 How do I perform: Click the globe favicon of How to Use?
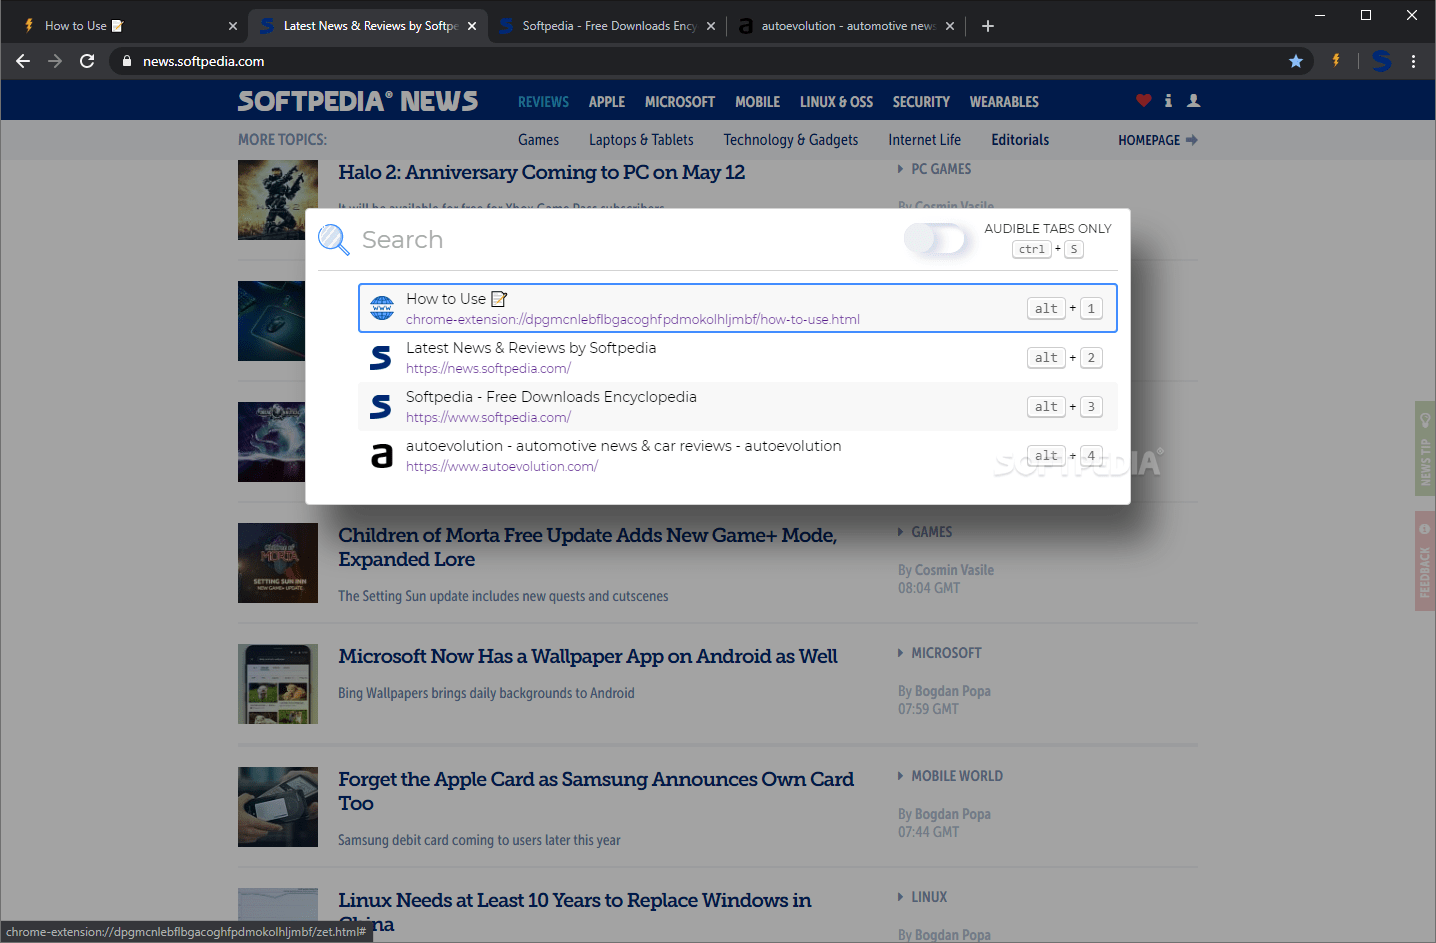coord(382,308)
